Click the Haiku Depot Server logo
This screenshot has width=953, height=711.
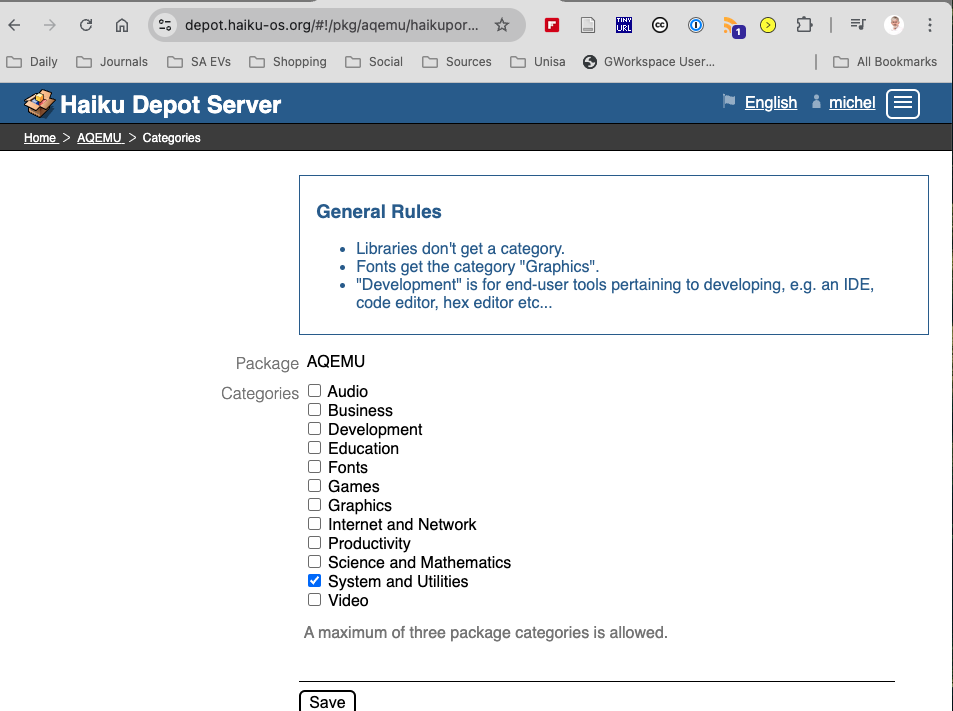[153, 105]
